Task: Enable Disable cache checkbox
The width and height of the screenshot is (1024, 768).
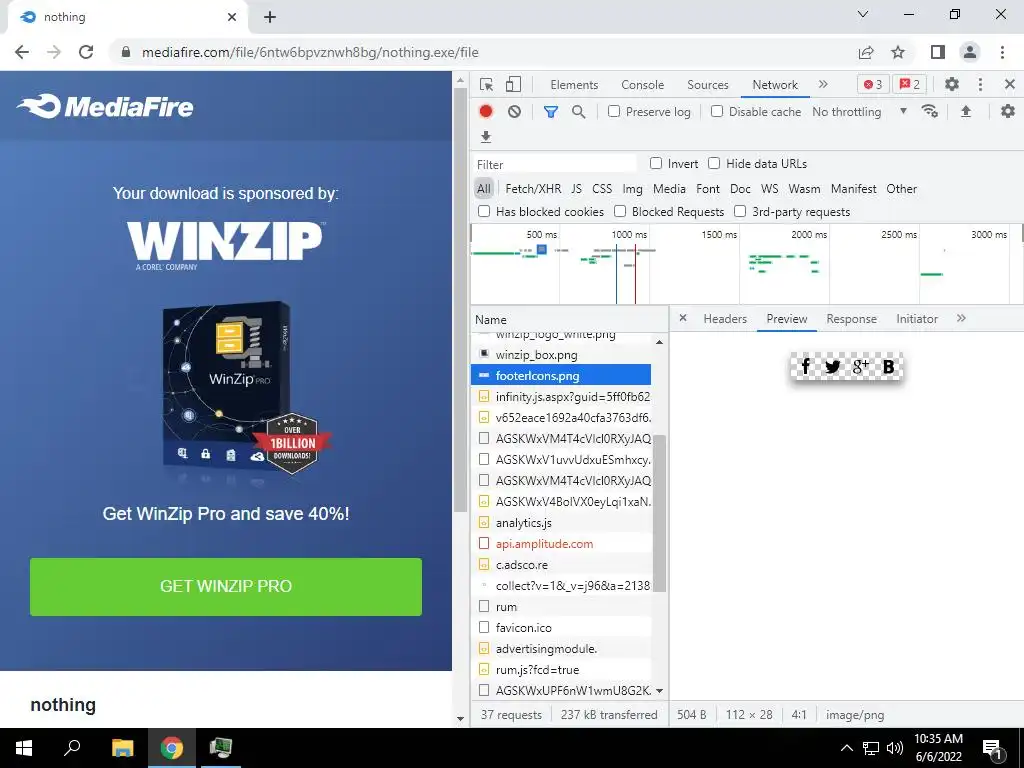Action: pyautogui.click(x=716, y=111)
